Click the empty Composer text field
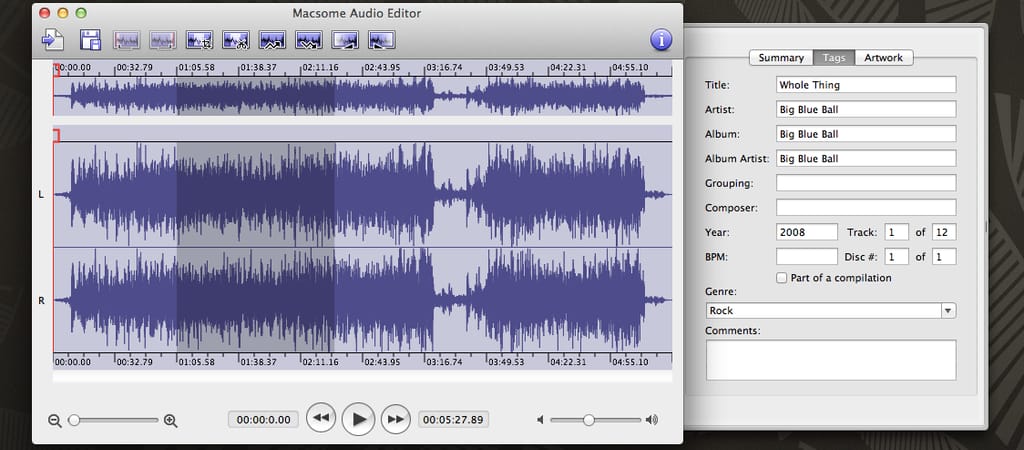 click(x=865, y=208)
